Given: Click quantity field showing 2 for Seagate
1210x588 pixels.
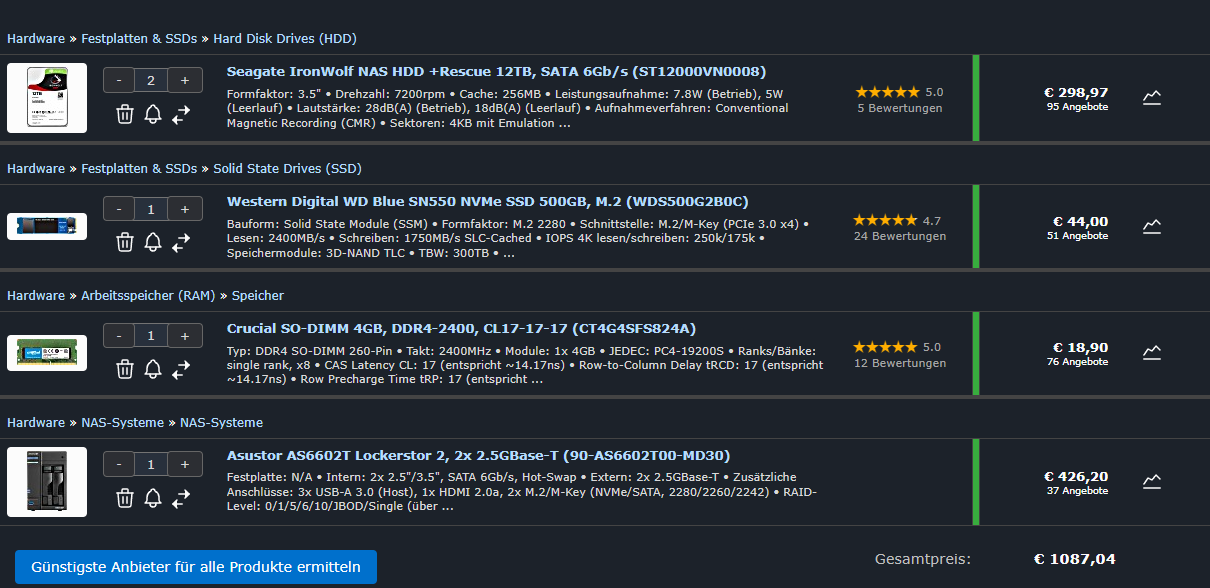Looking at the screenshot, I should tap(151, 81).
